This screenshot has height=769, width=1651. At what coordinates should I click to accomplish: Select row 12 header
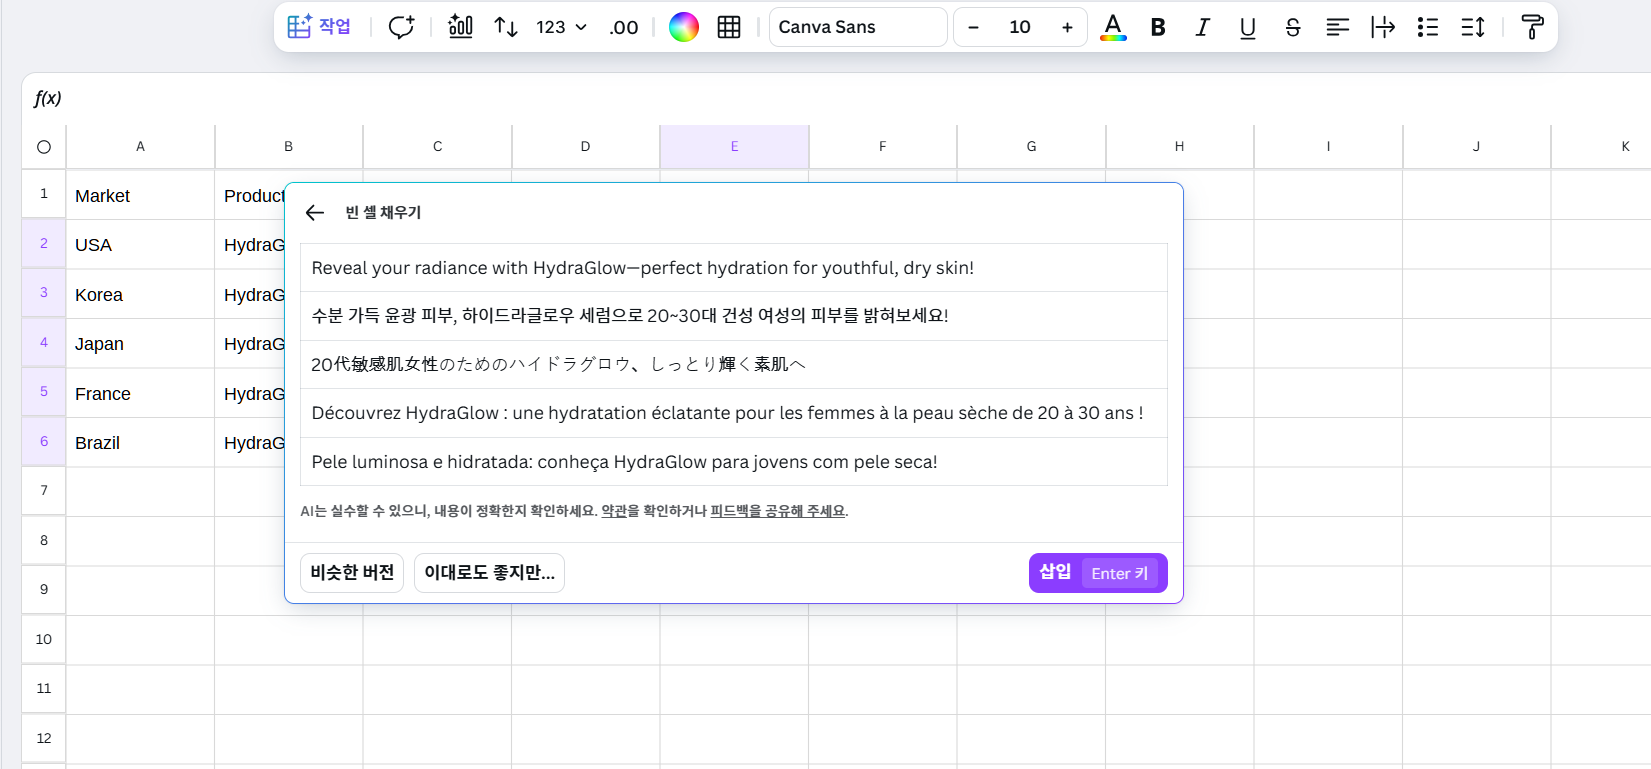point(44,738)
